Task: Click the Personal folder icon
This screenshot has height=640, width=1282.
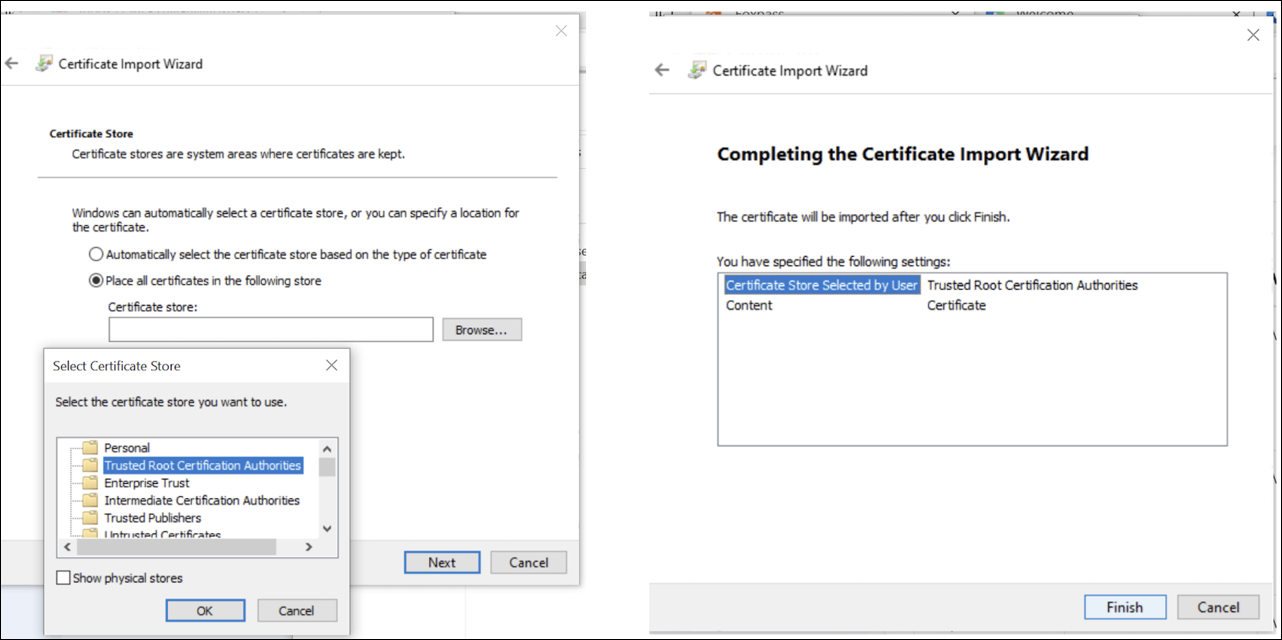Action: click(x=90, y=448)
